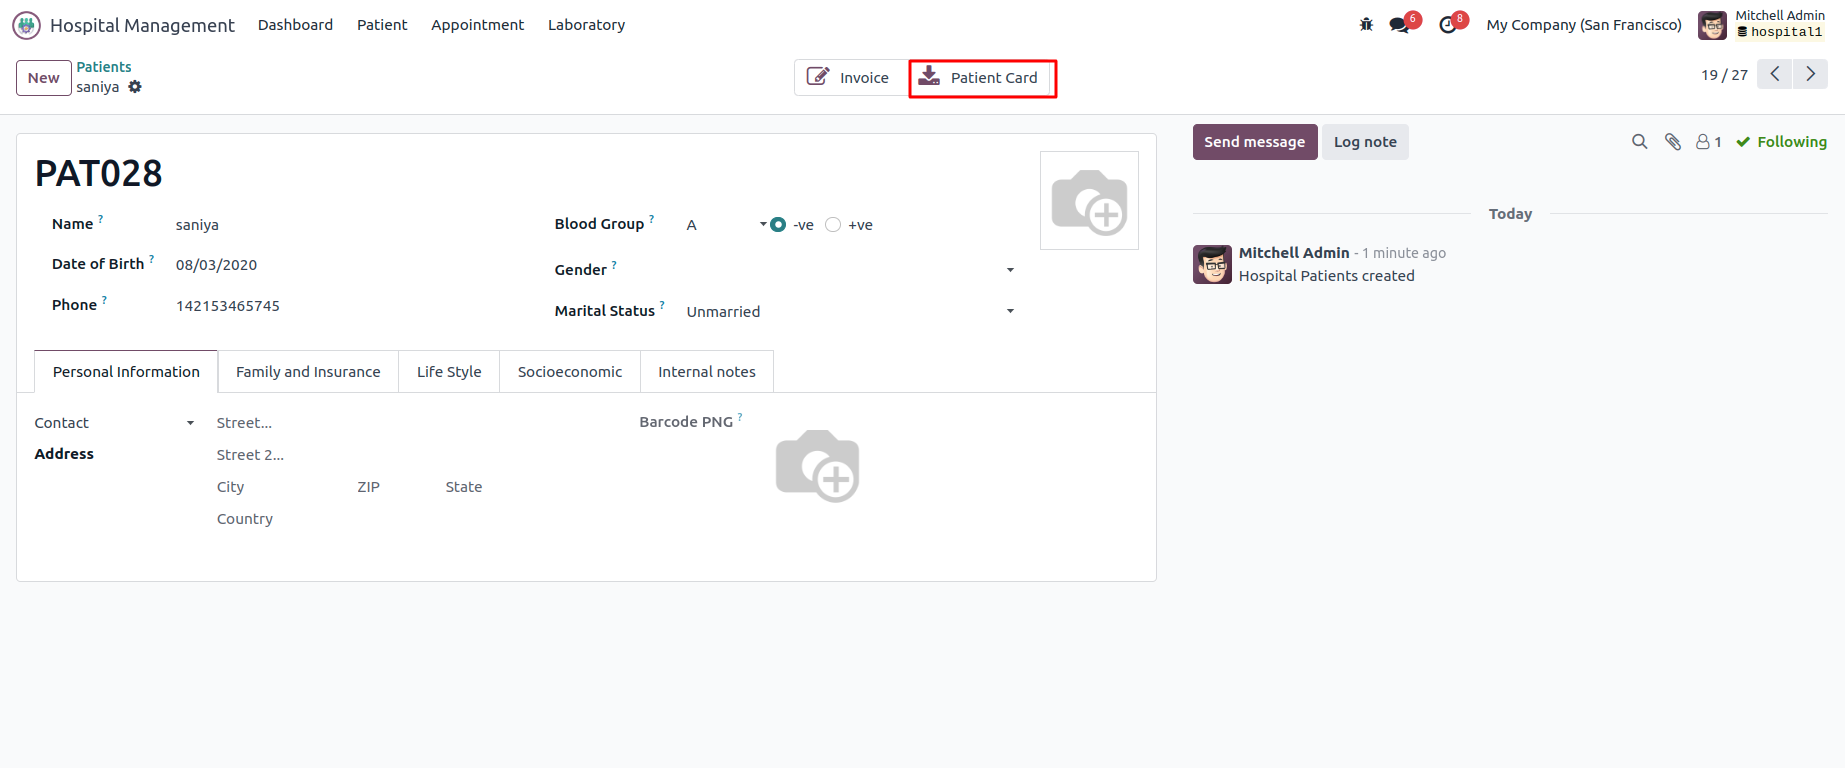Open the conversations chat icon
The height and width of the screenshot is (768, 1845).
(1399, 25)
